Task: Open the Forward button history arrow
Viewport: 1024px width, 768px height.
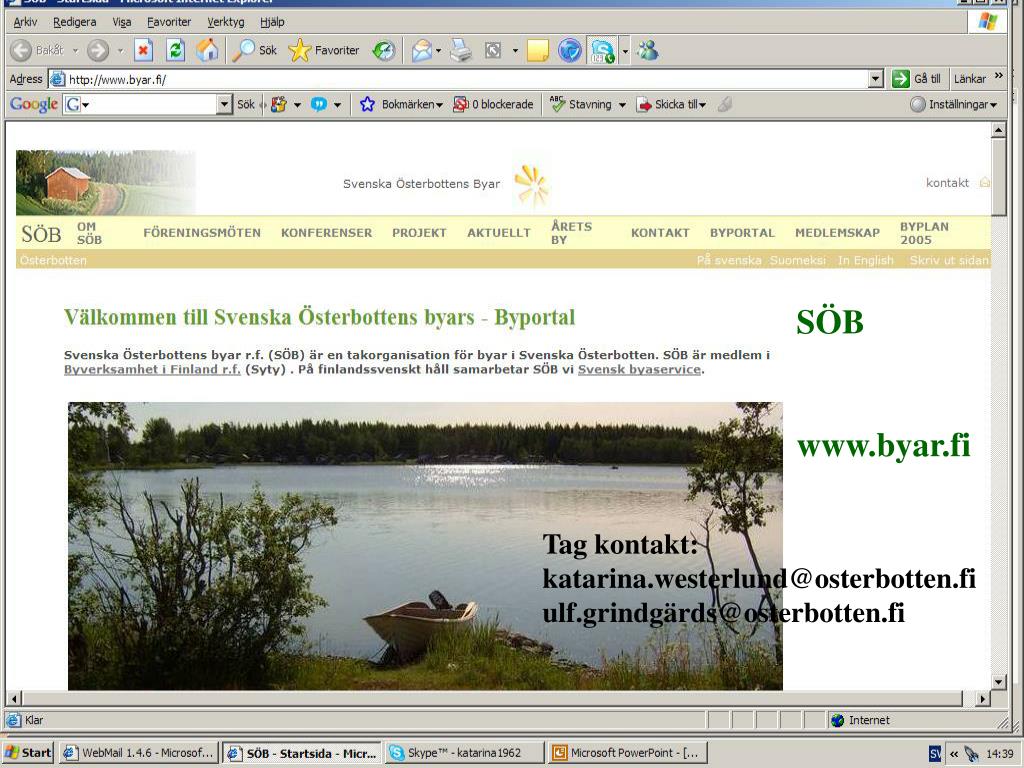Action: pos(120,50)
